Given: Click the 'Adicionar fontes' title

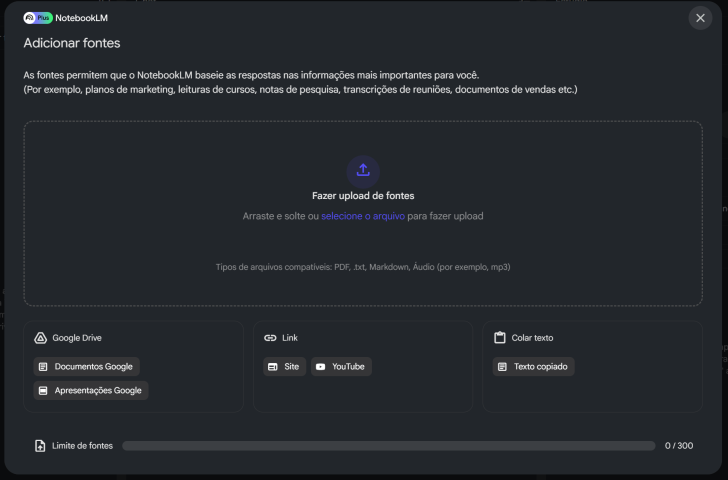Looking at the screenshot, I should click(72, 43).
